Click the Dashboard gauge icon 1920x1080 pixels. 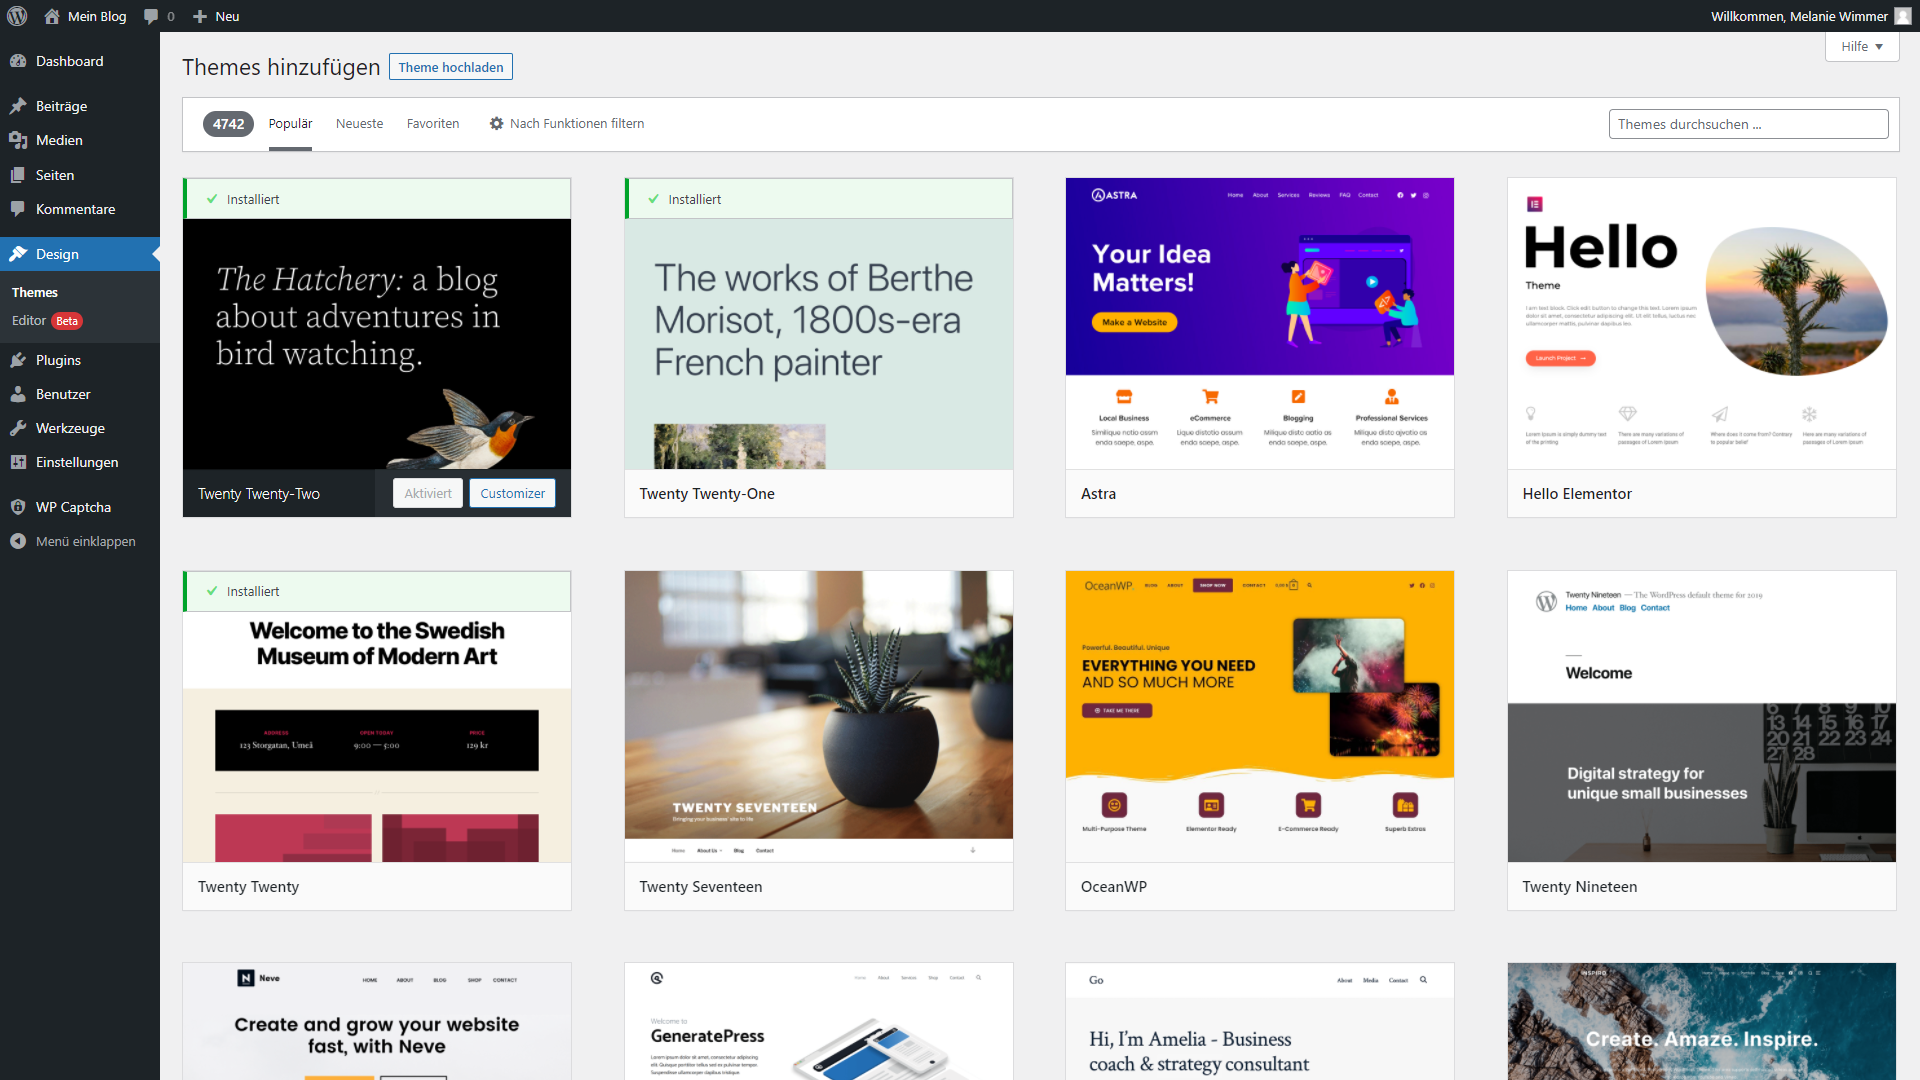point(18,61)
